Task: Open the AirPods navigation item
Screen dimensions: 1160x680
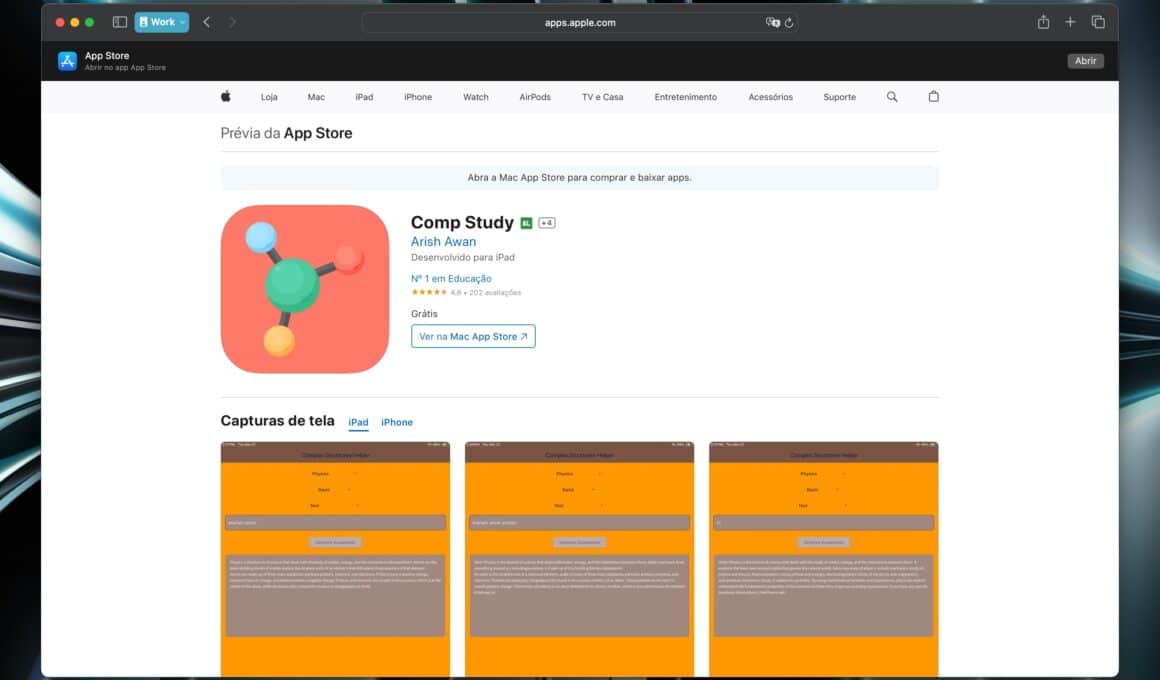Action: tap(535, 97)
